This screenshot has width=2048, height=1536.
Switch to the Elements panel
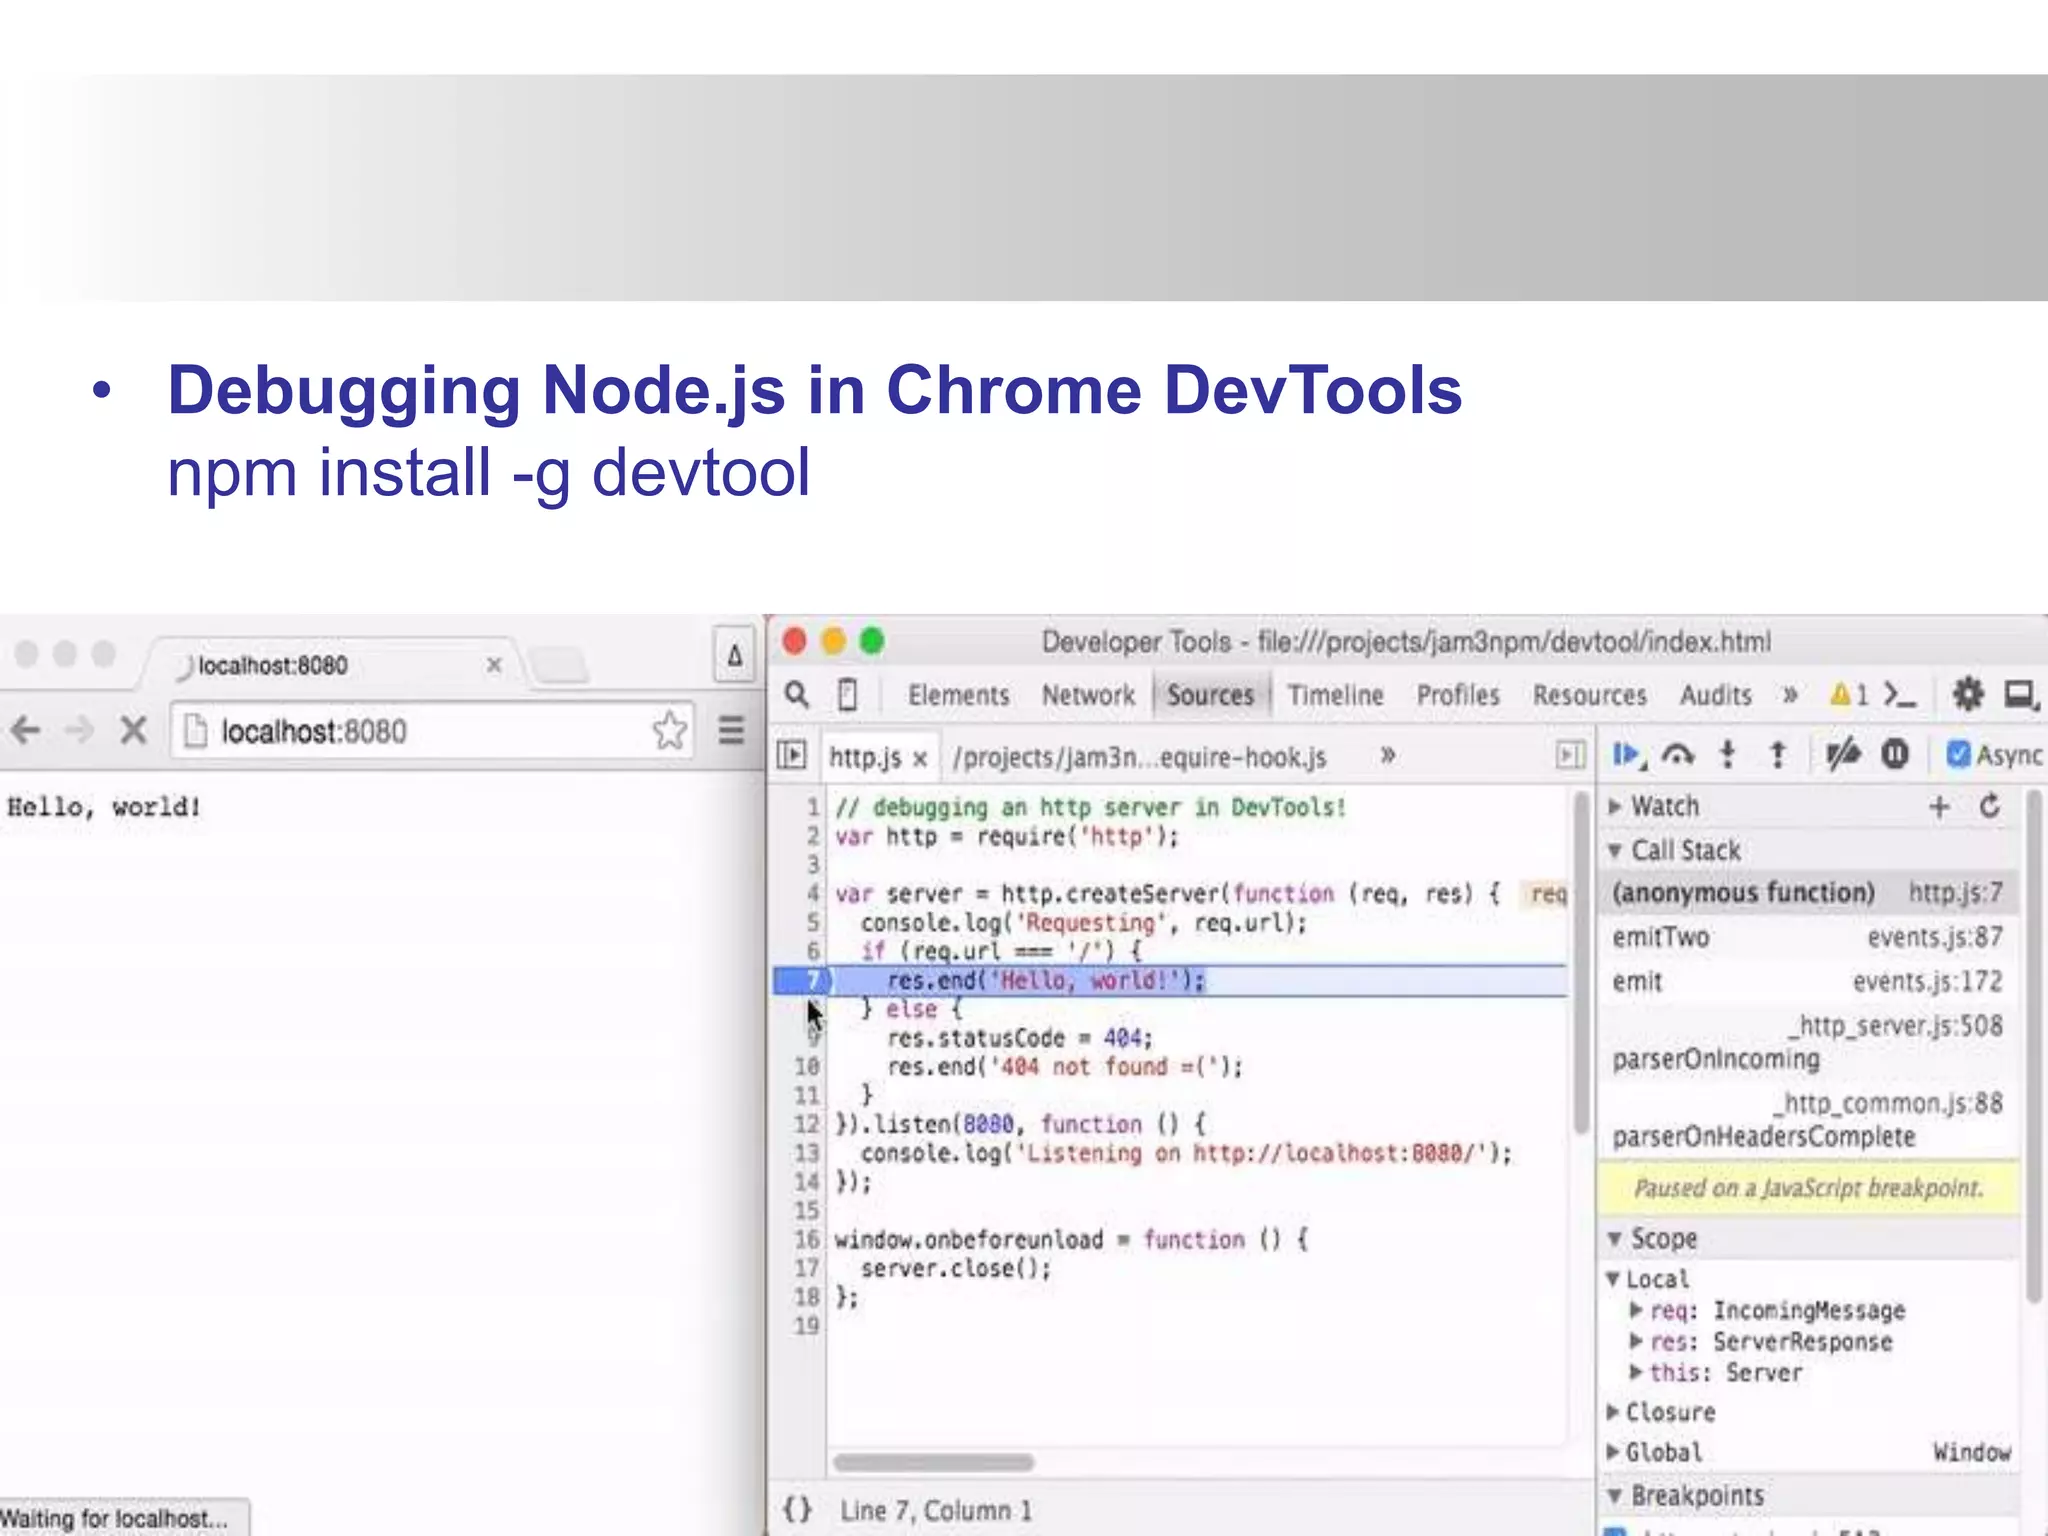958,695
